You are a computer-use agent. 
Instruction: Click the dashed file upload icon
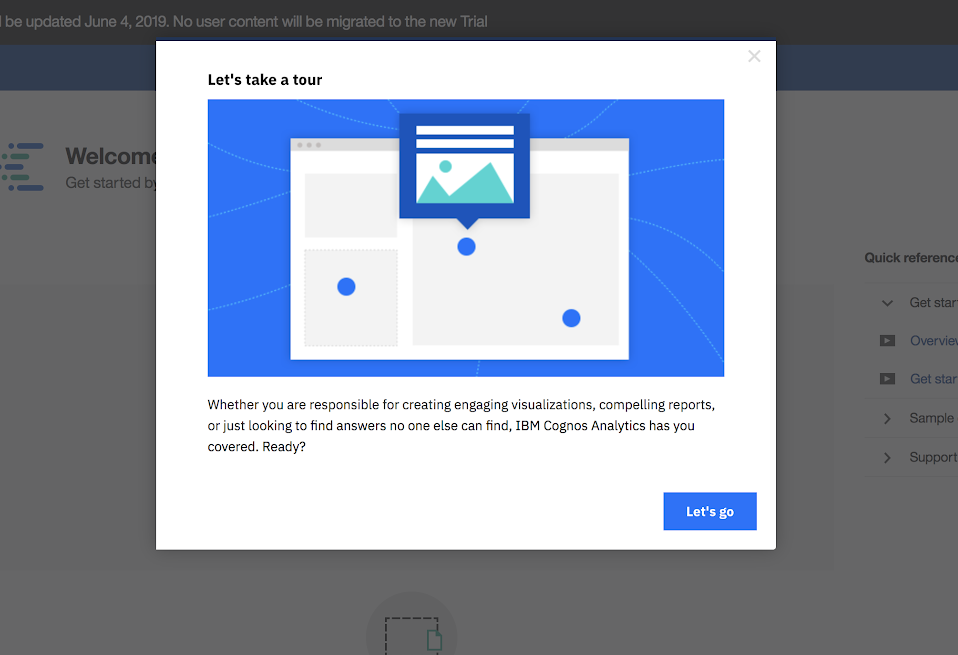click(412, 635)
